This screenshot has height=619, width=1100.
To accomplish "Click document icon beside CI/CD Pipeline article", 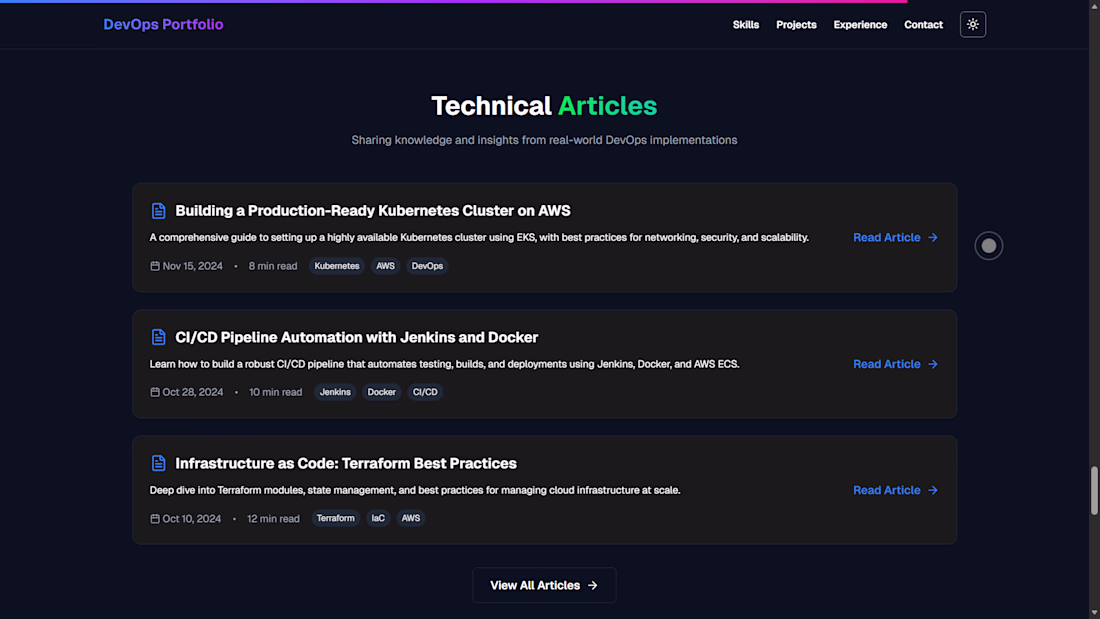I will click(x=159, y=337).
